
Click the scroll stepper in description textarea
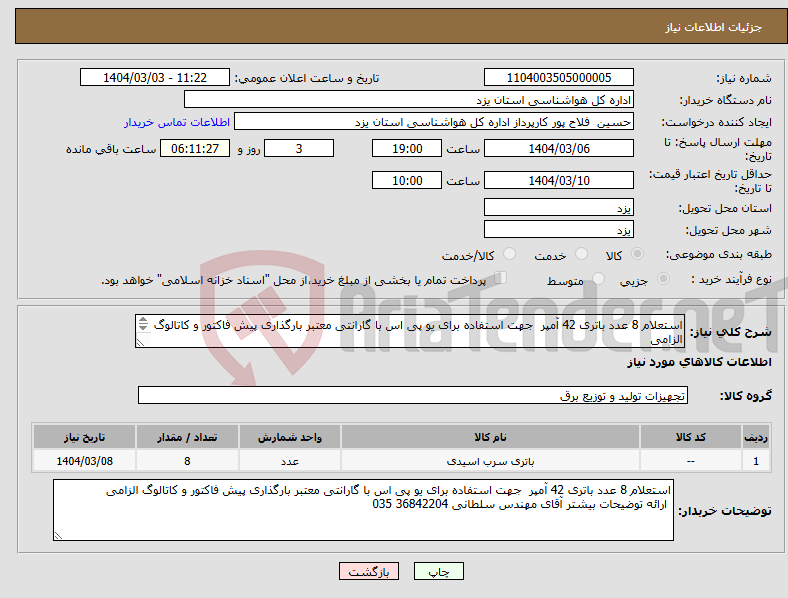(x=143, y=324)
